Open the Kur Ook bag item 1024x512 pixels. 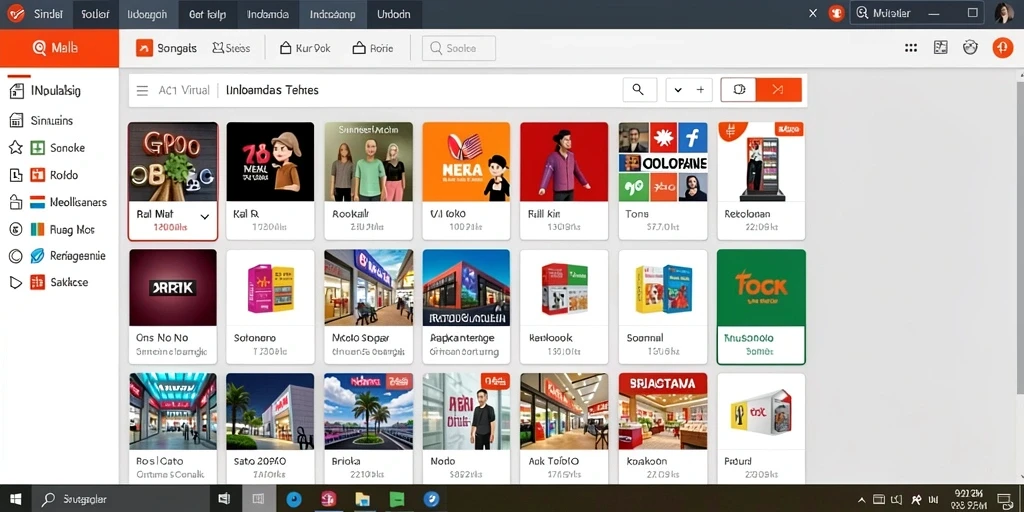point(304,48)
